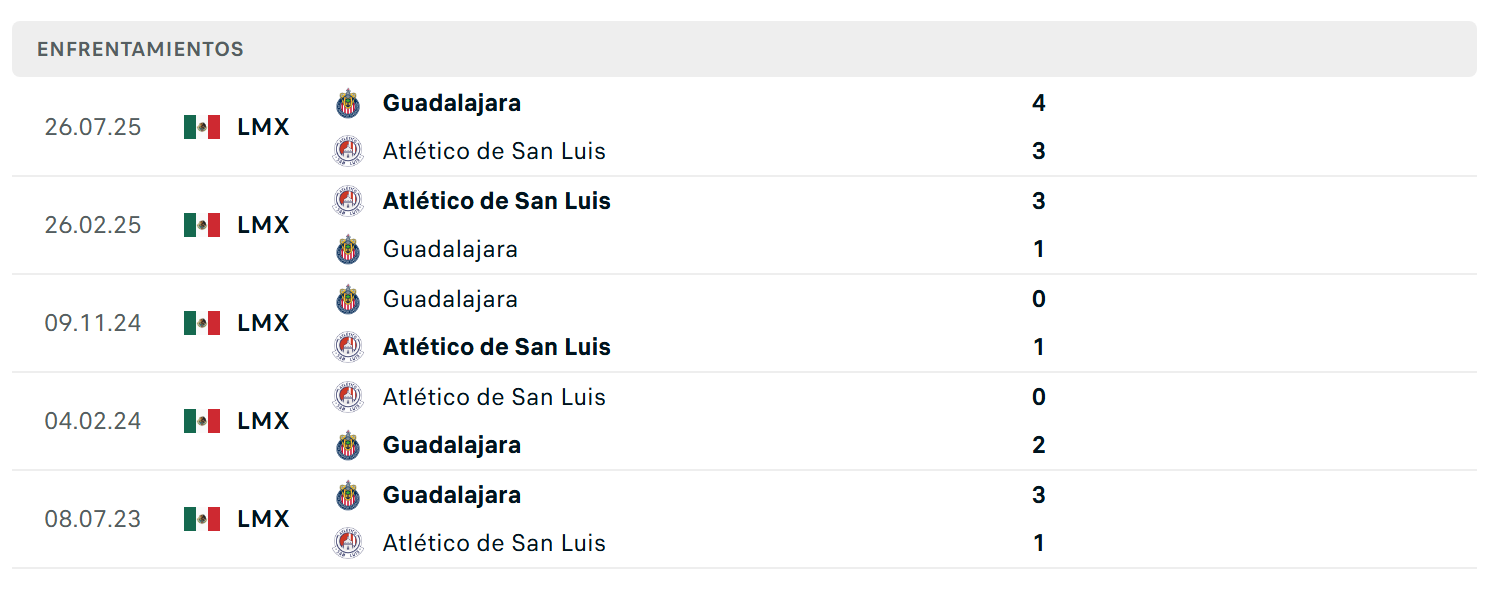This screenshot has height=589, width=1493.
Task: Click Guadalajara crest in 04.02.24 match
Action: (348, 445)
